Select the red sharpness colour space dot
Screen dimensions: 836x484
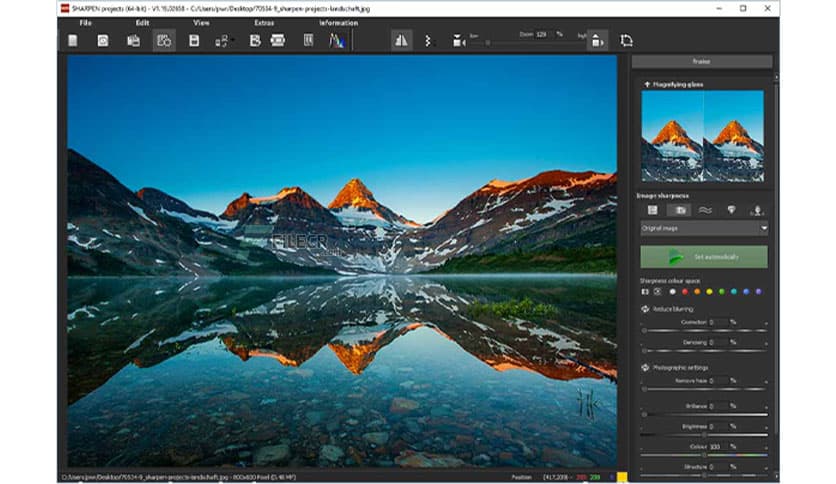pyautogui.click(x=684, y=292)
